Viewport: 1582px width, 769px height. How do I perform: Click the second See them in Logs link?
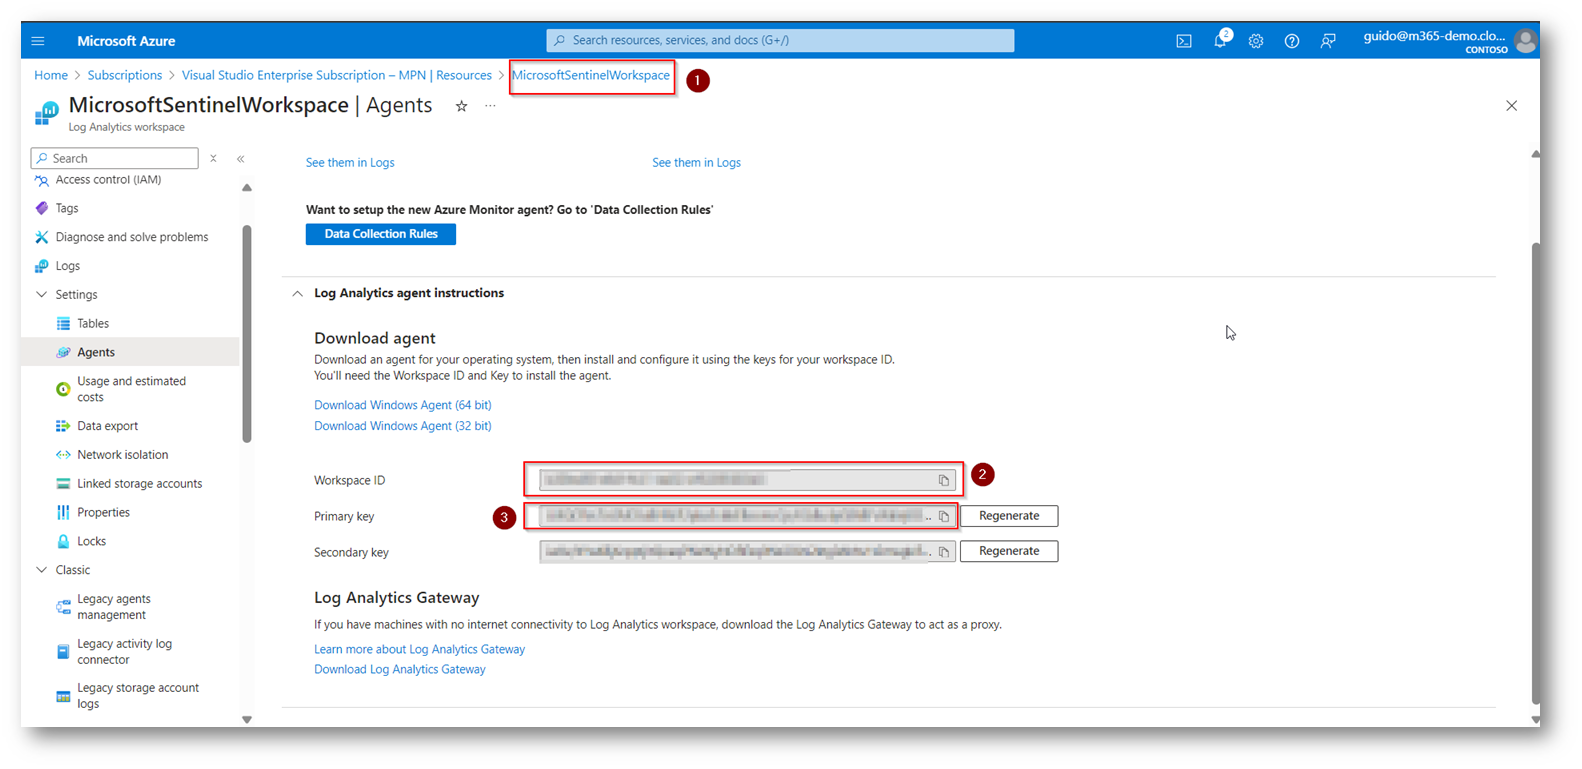pos(696,163)
